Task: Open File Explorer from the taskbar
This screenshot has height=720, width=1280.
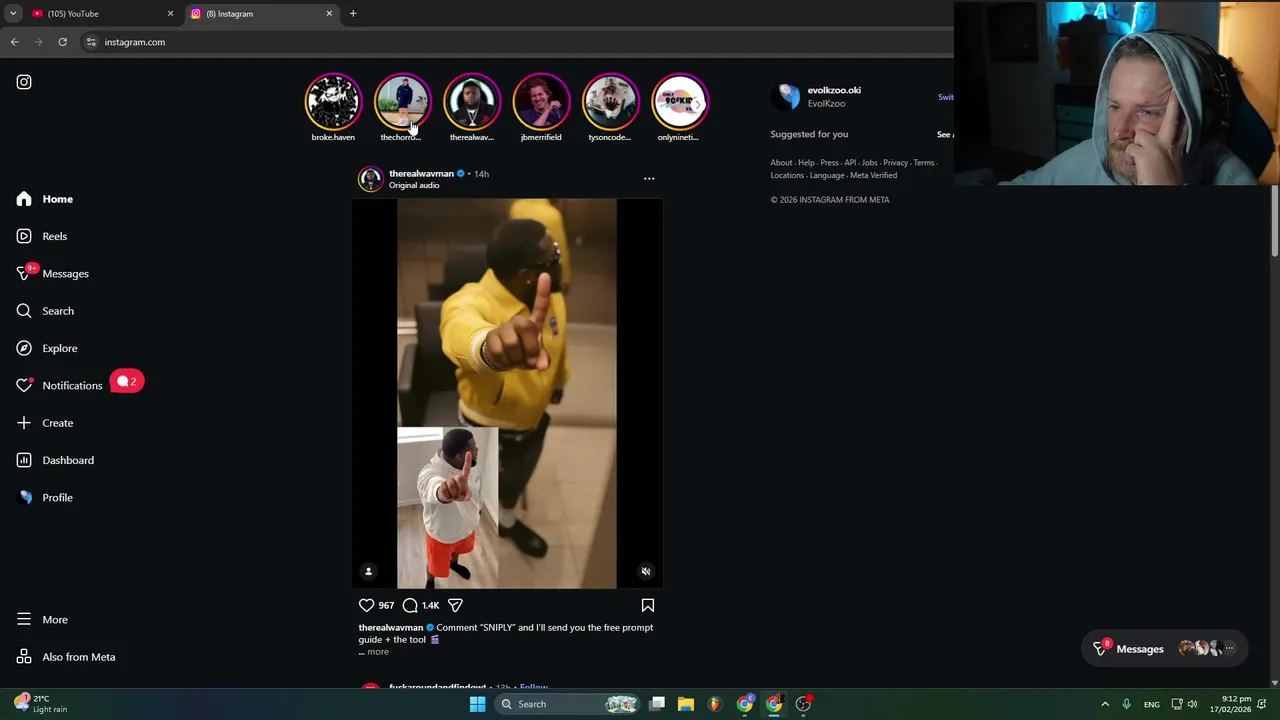Action: (x=686, y=704)
